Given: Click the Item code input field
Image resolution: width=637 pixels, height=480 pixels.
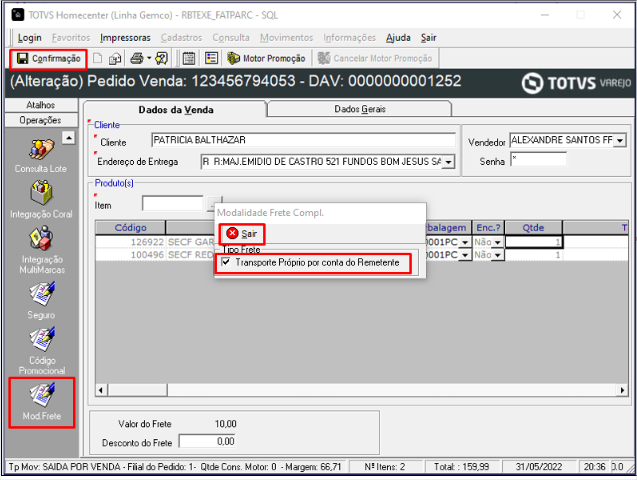Looking at the screenshot, I should (x=173, y=203).
